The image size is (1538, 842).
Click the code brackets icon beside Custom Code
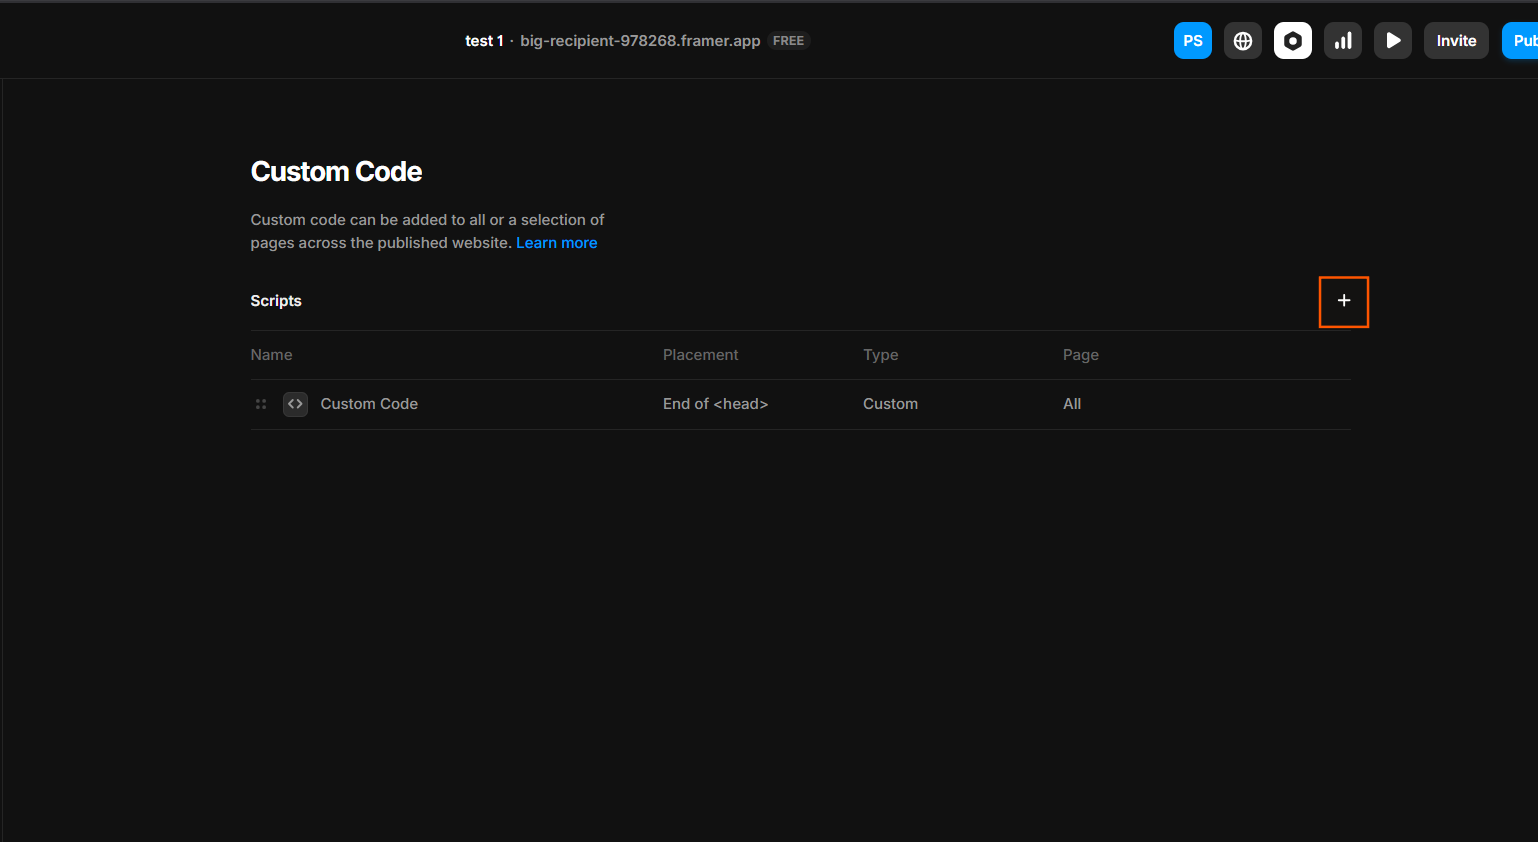coord(295,404)
